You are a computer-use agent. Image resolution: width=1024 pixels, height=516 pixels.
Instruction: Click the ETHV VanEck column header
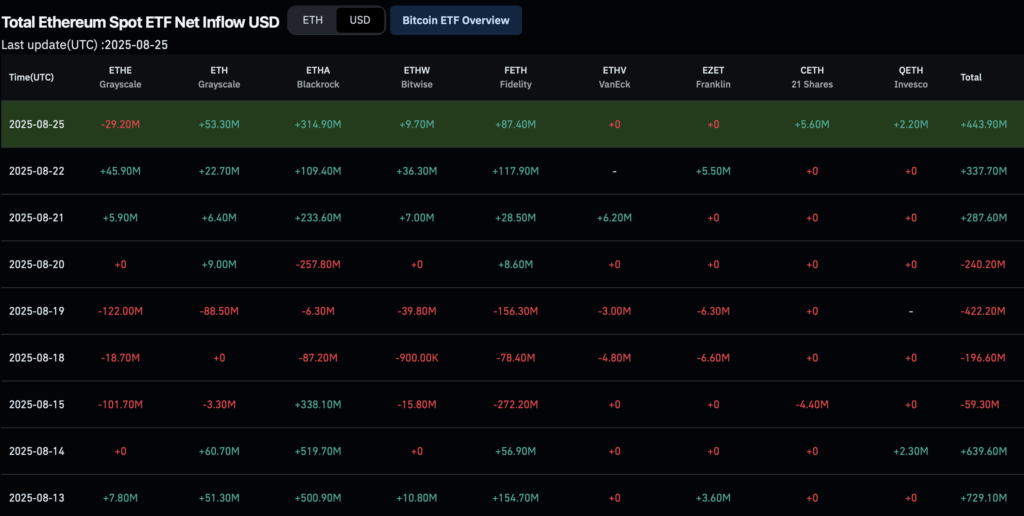pos(615,77)
